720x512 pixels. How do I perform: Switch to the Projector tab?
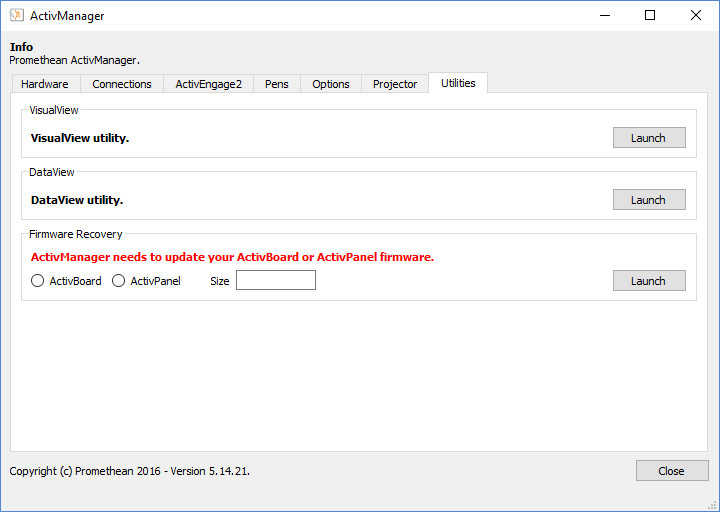pyautogui.click(x=395, y=84)
